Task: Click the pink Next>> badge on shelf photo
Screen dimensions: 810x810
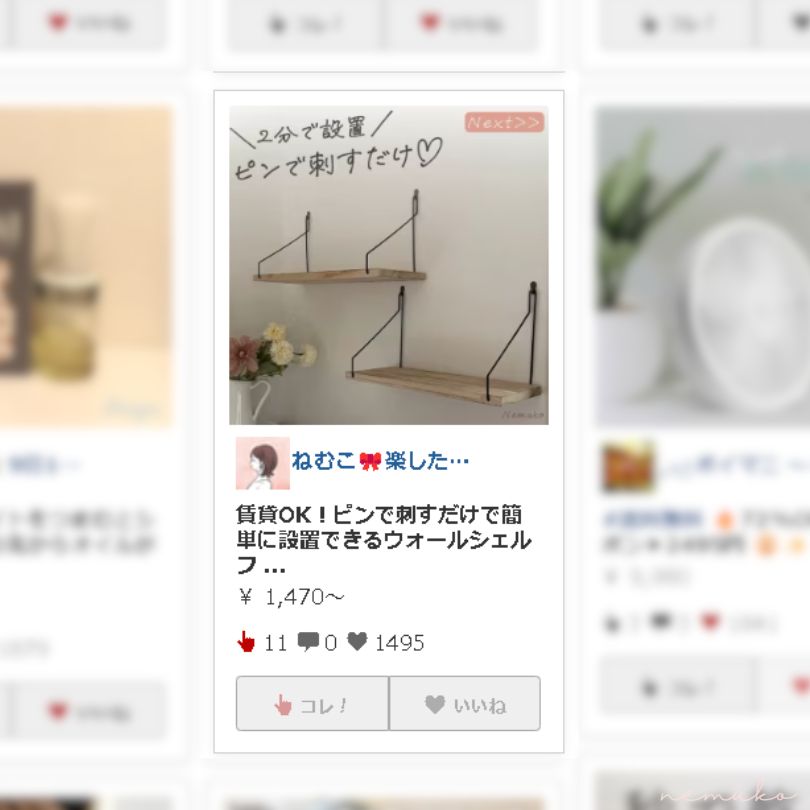Action: coord(504,122)
